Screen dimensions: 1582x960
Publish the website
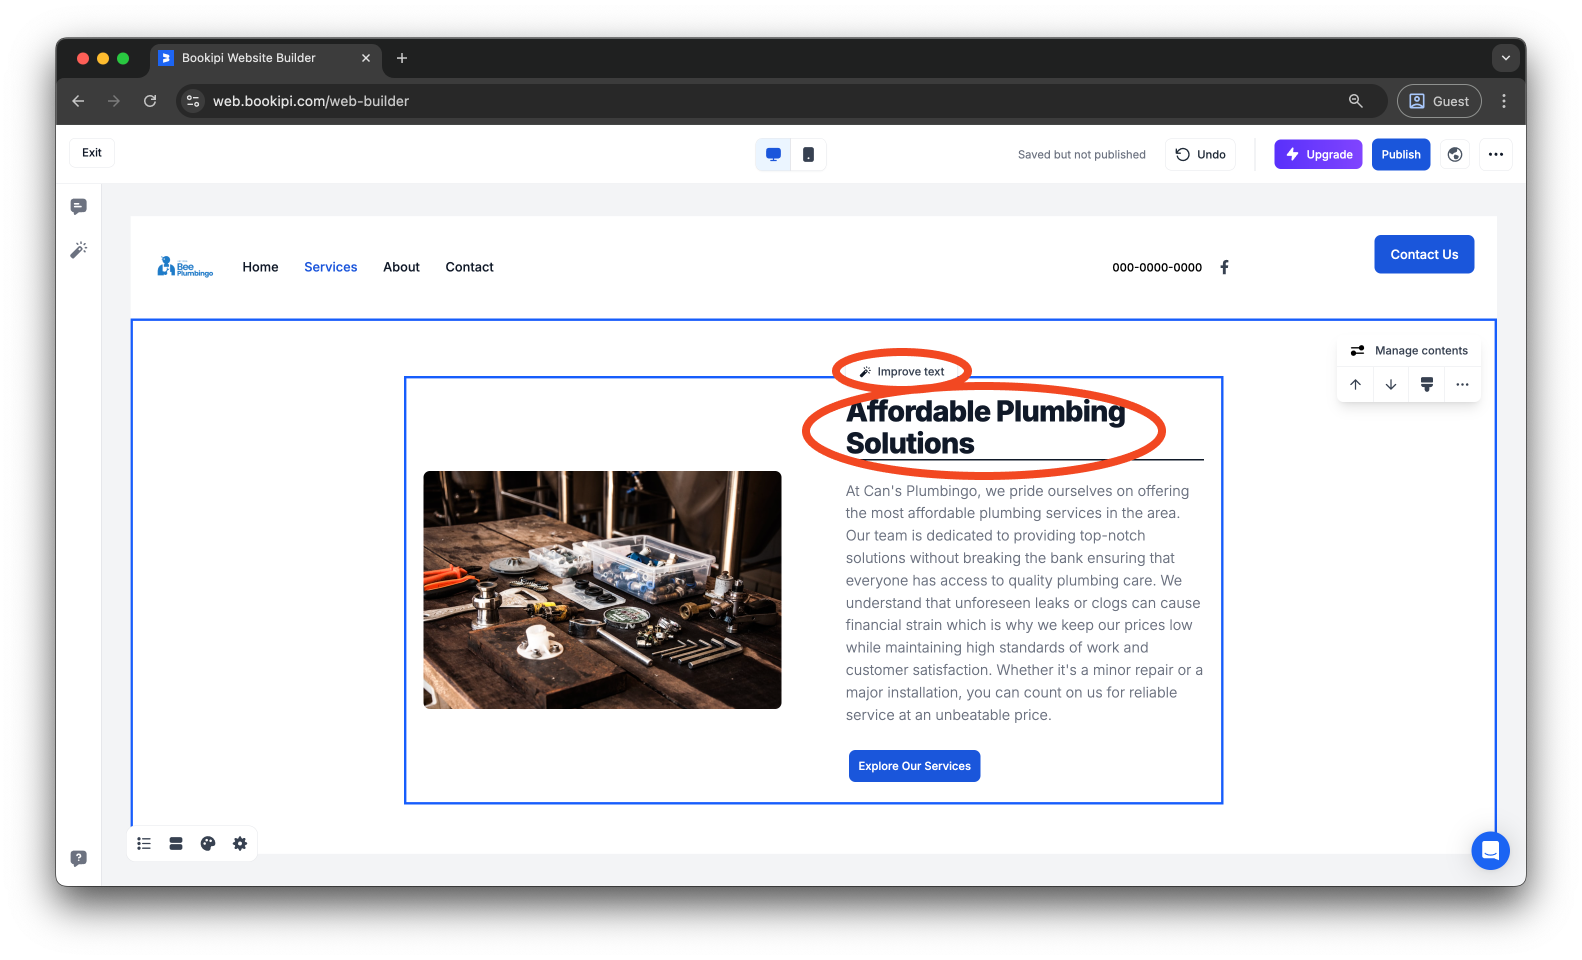coord(1401,155)
